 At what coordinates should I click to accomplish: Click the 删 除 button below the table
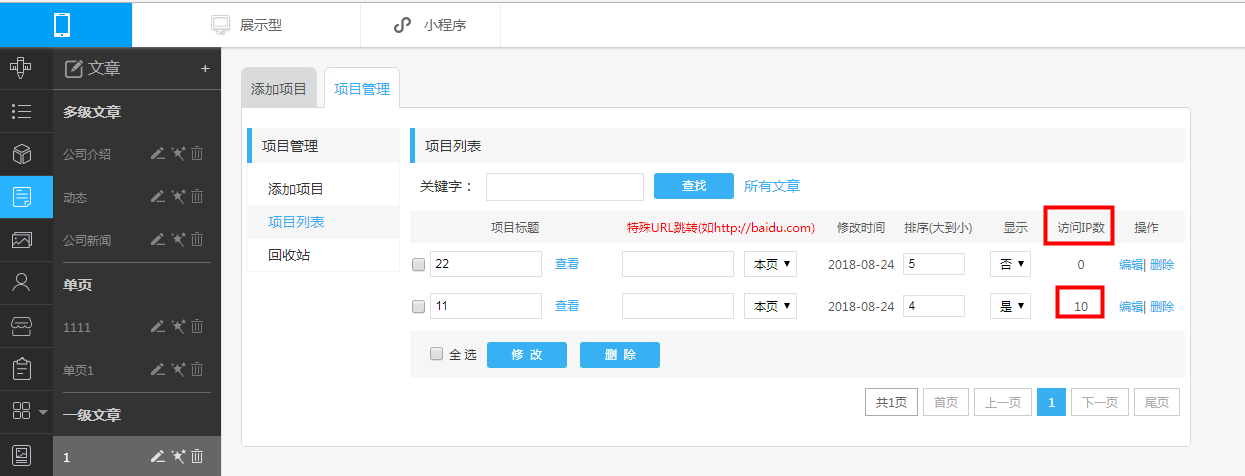coord(620,355)
